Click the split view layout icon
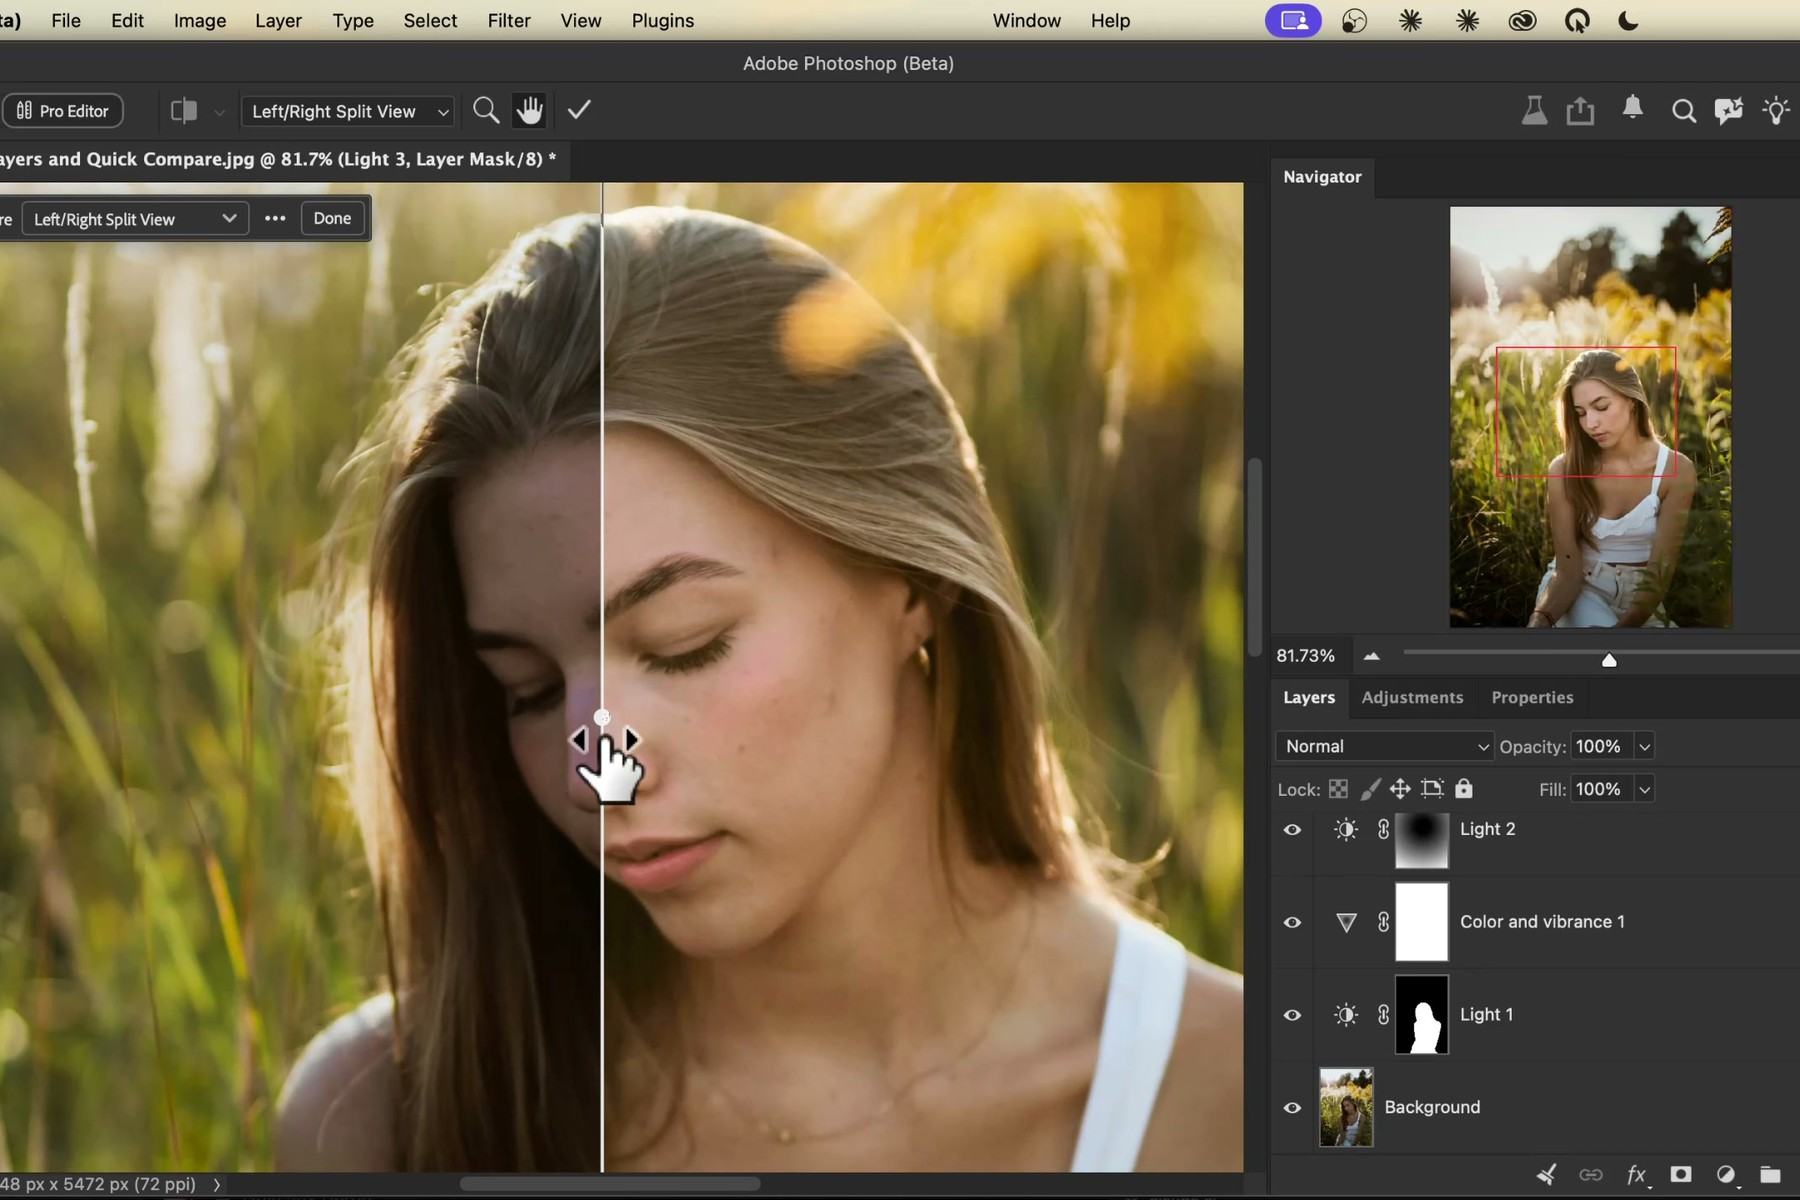Viewport: 1800px width, 1200px height. [x=184, y=110]
